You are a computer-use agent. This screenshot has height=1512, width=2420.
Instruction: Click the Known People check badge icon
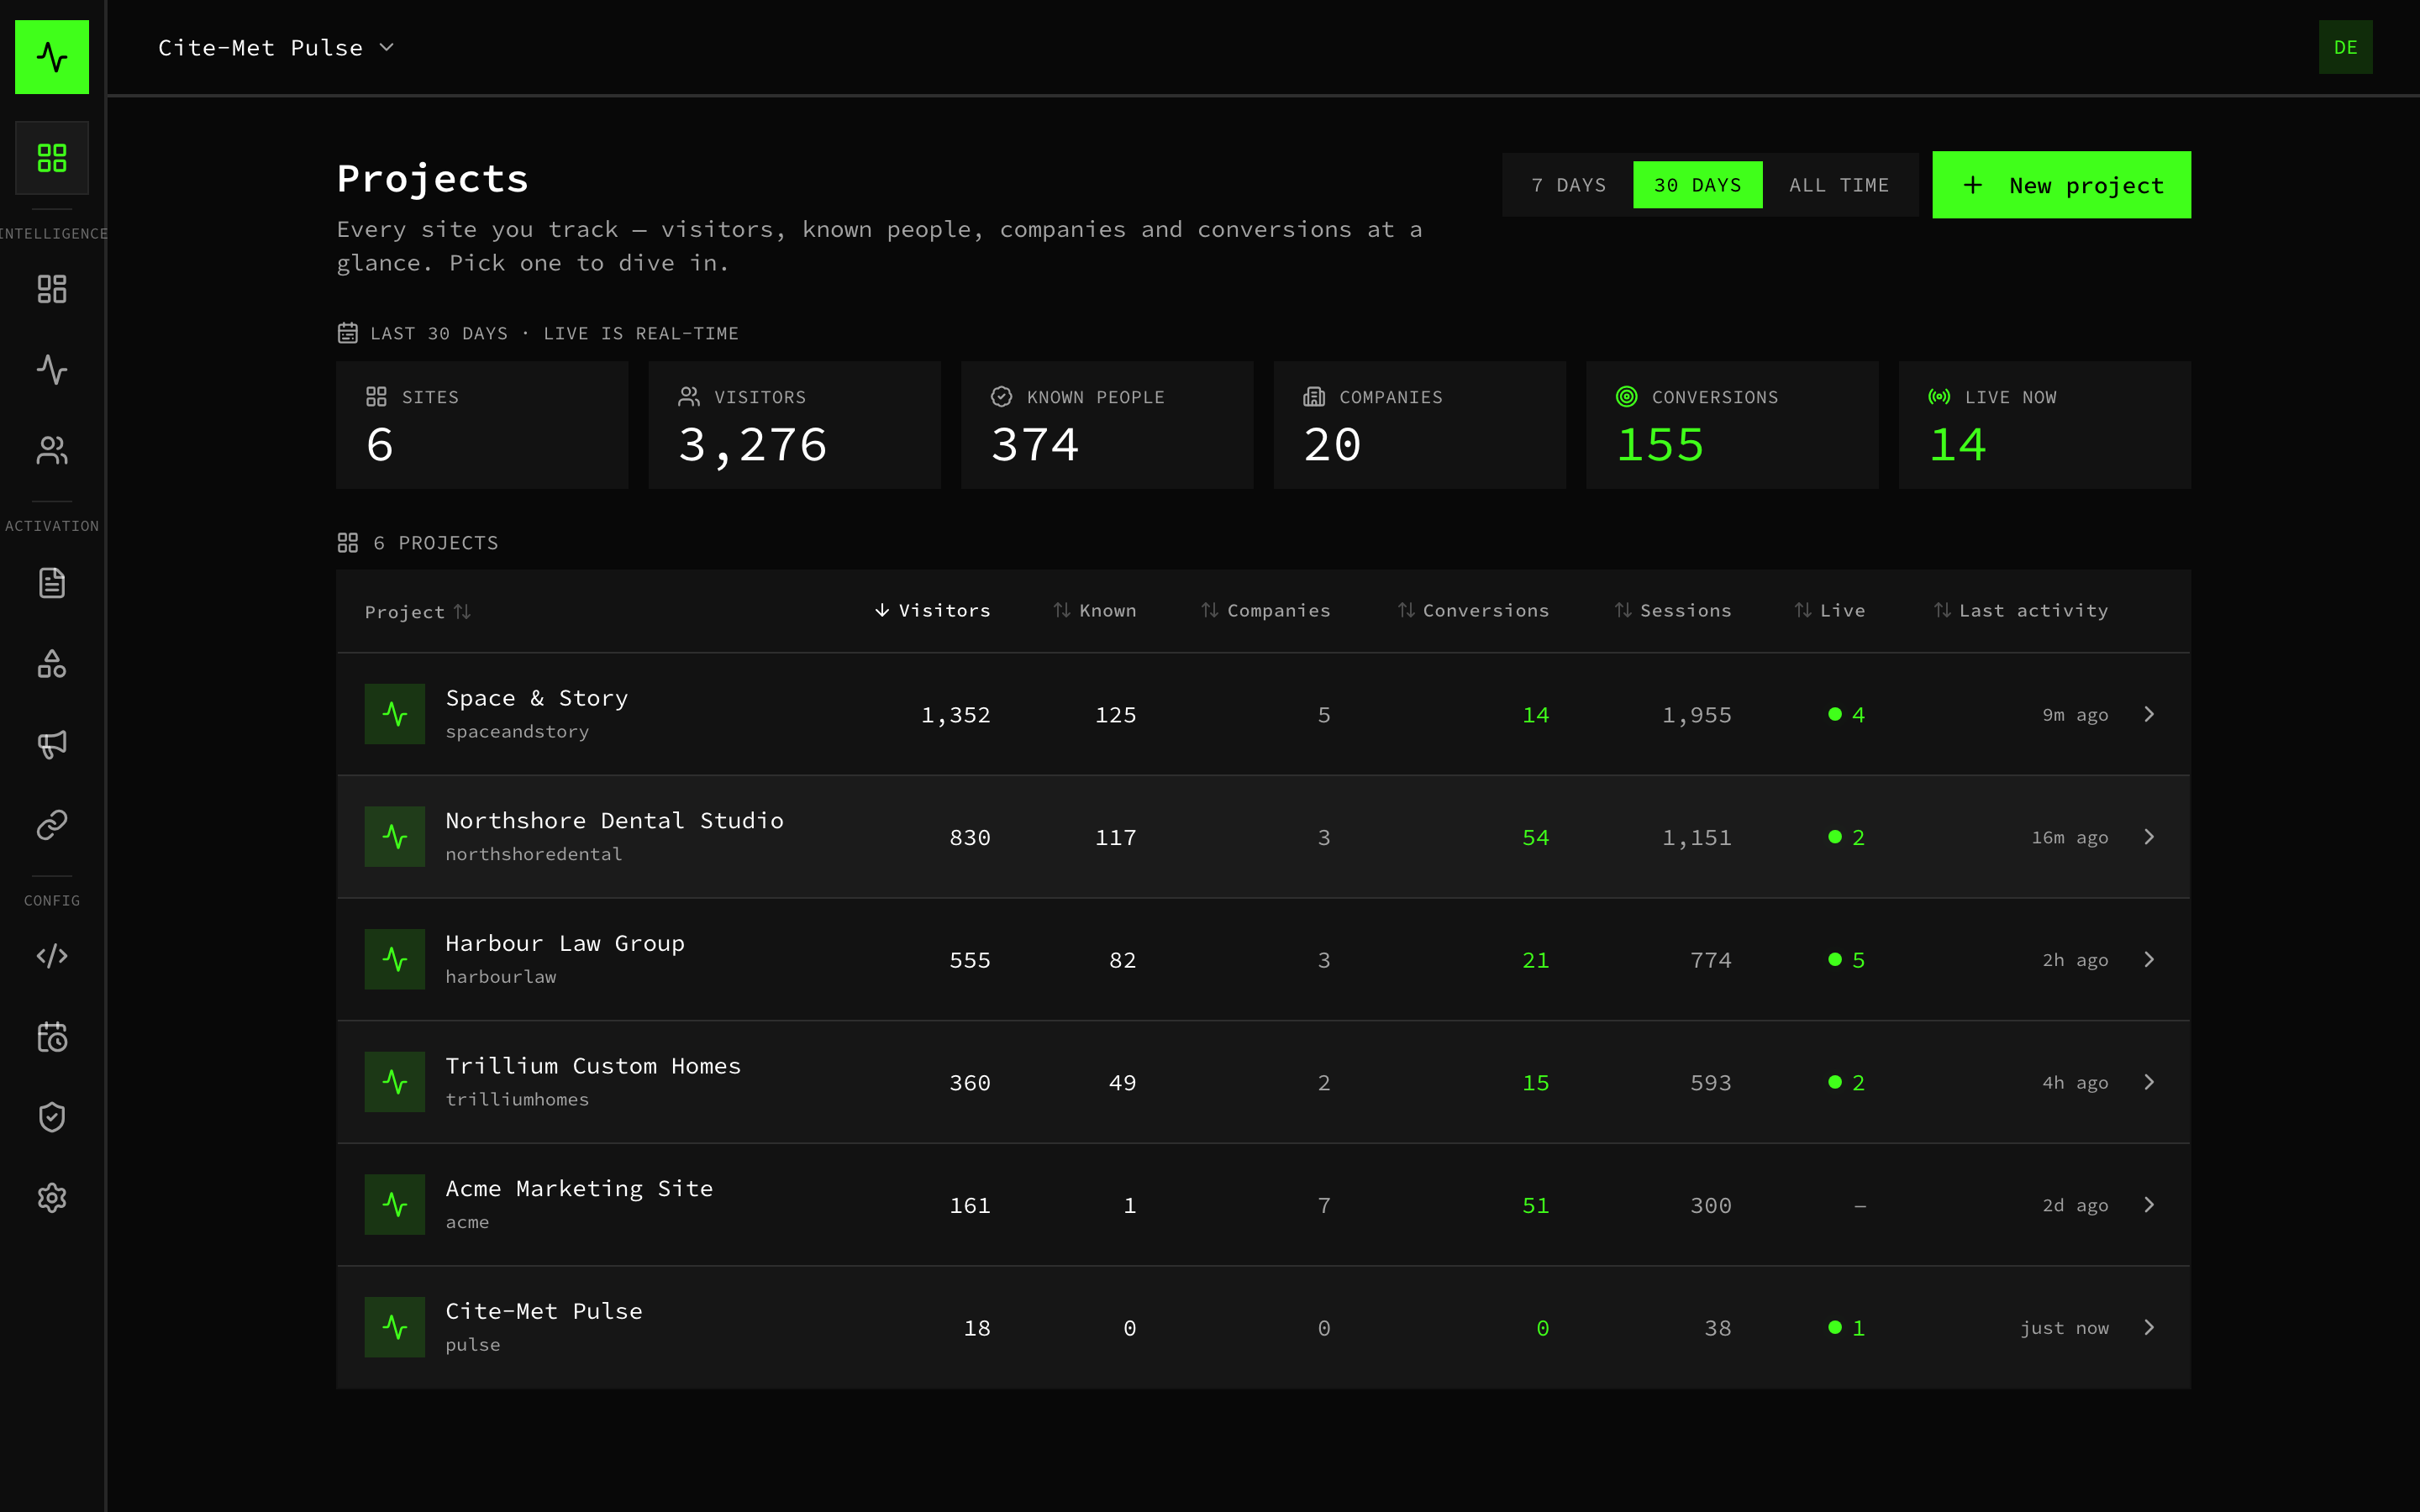pos(1001,397)
